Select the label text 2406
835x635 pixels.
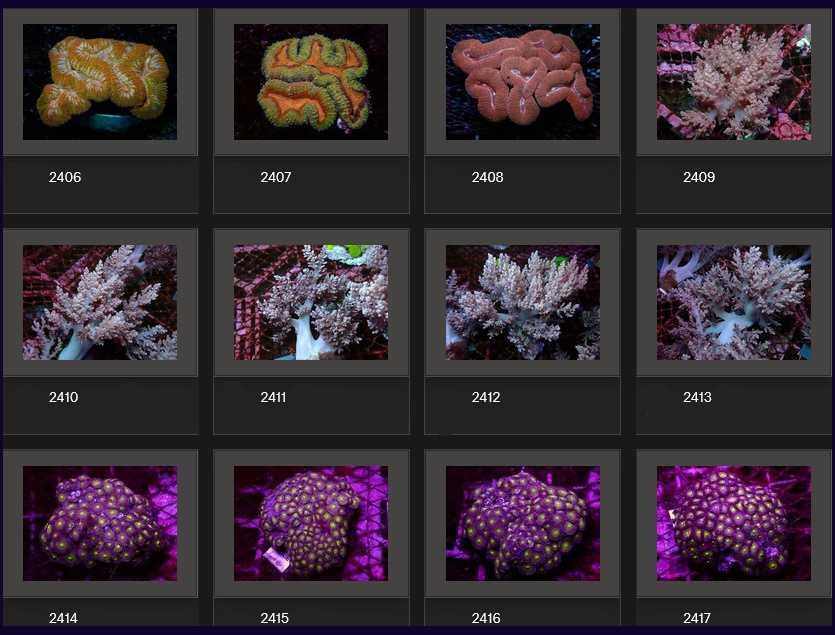[65, 177]
